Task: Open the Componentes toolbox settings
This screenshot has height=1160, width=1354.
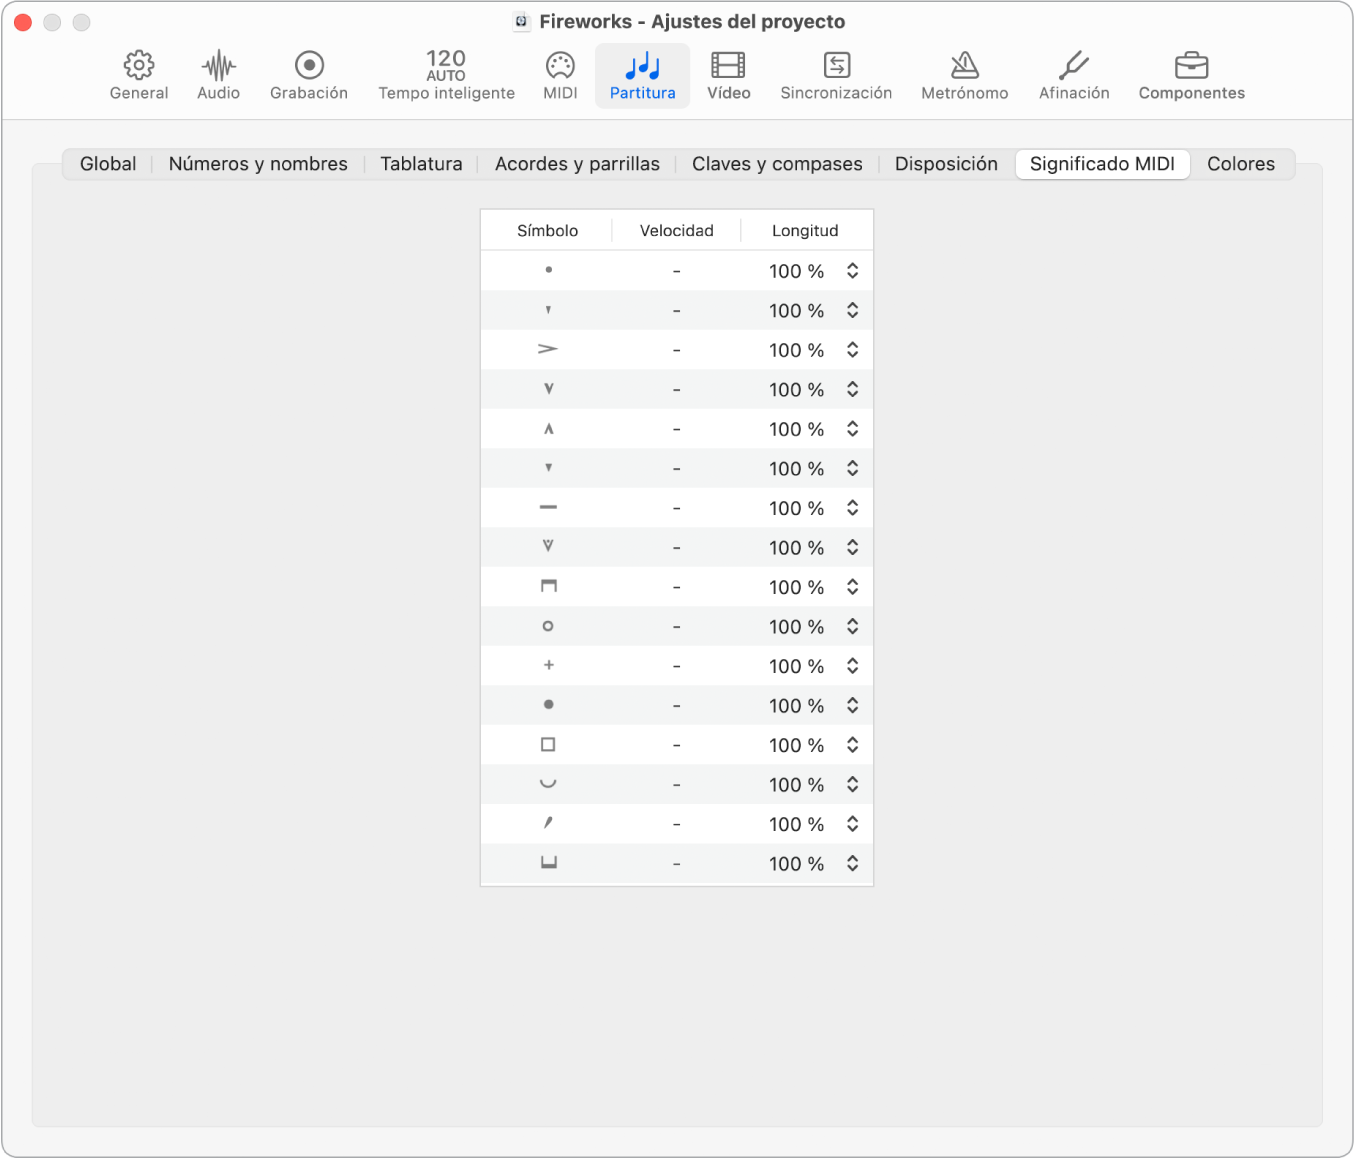Action: [1191, 76]
